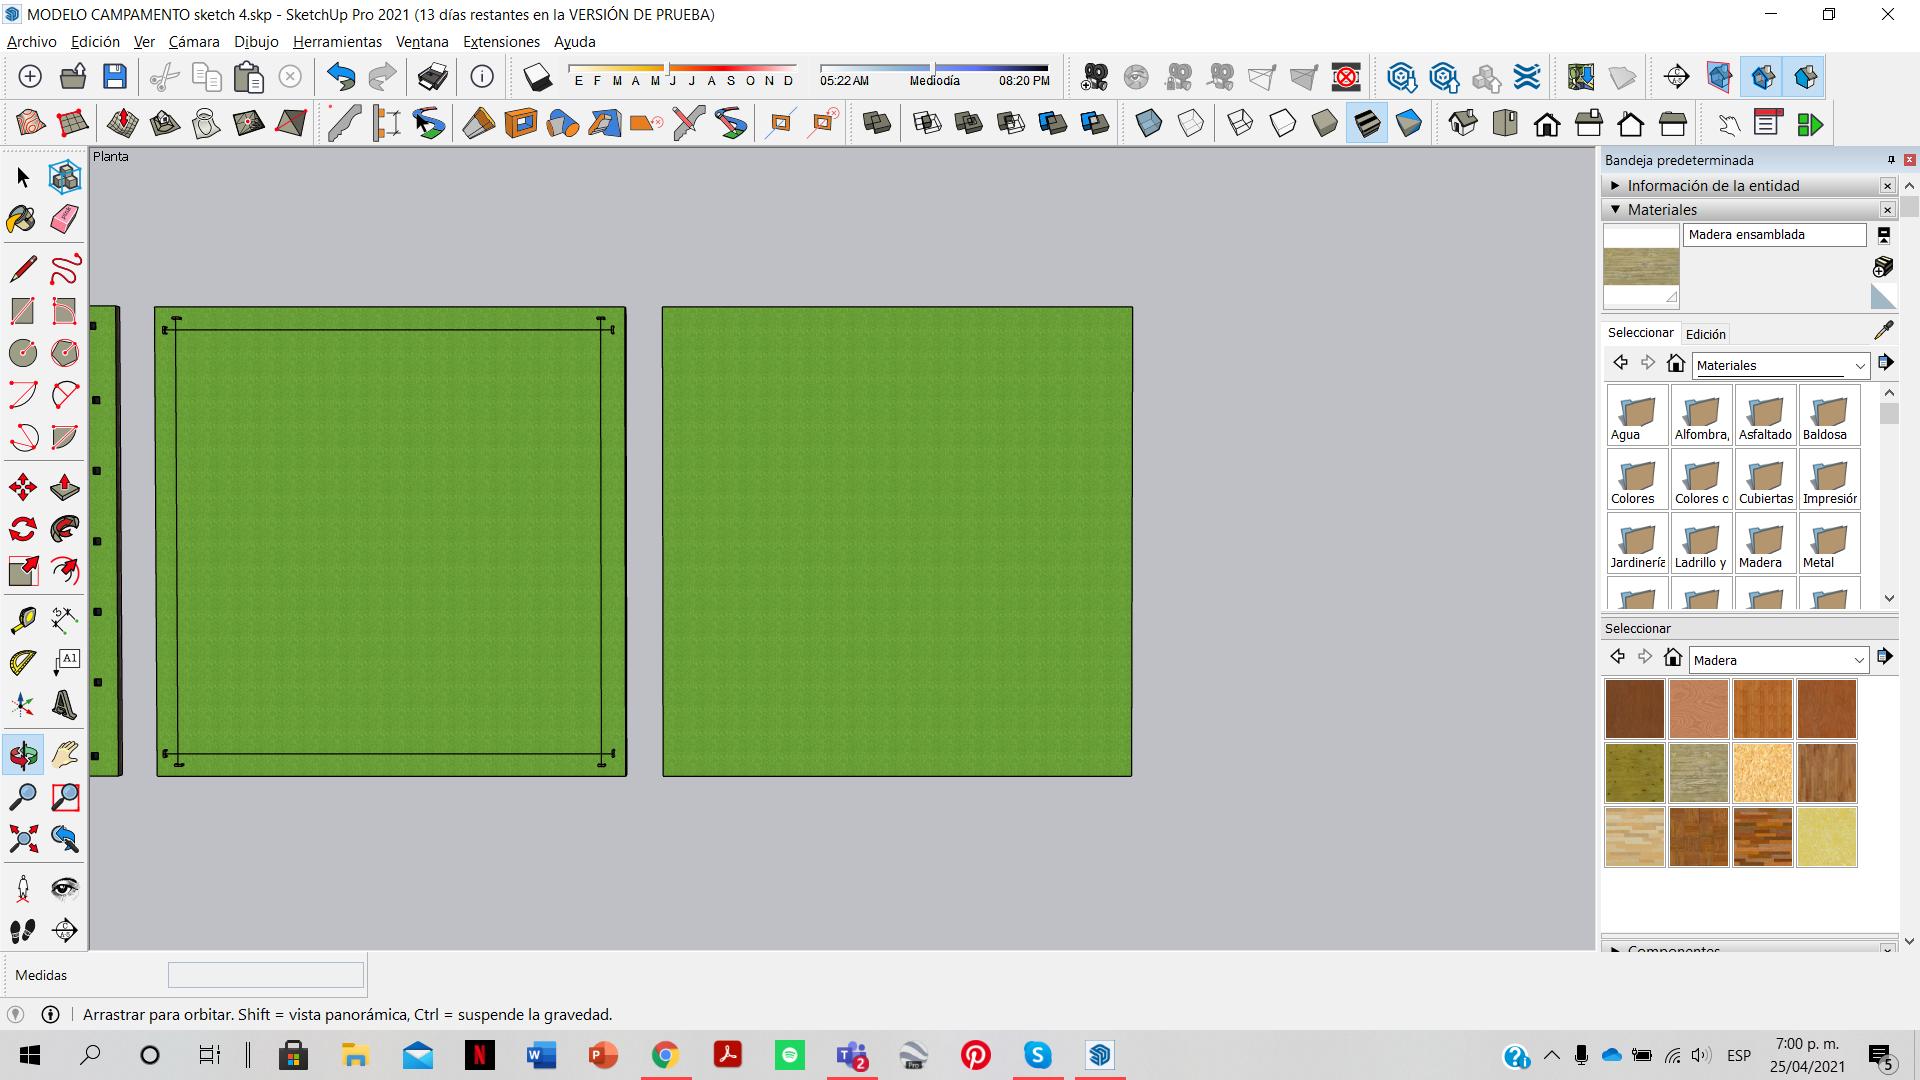Select the yellow wood material swatch
Screen dimensions: 1920x1080
1826,837
